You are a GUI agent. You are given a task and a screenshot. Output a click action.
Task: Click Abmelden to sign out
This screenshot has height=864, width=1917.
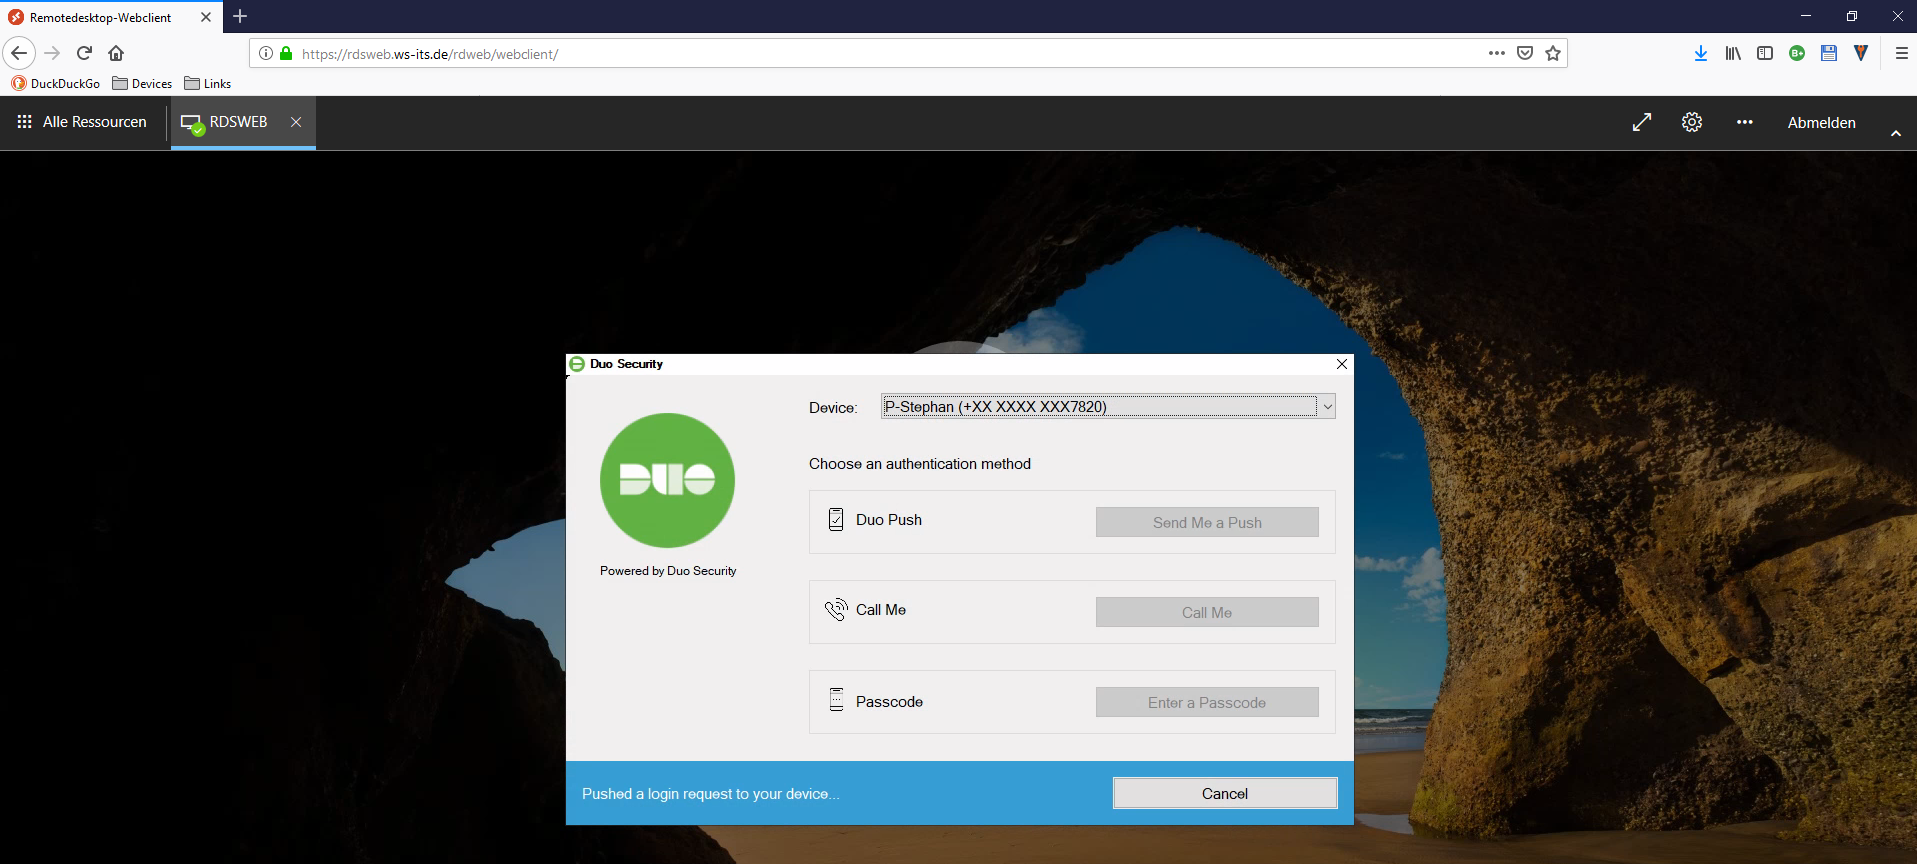pos(1822,122)
